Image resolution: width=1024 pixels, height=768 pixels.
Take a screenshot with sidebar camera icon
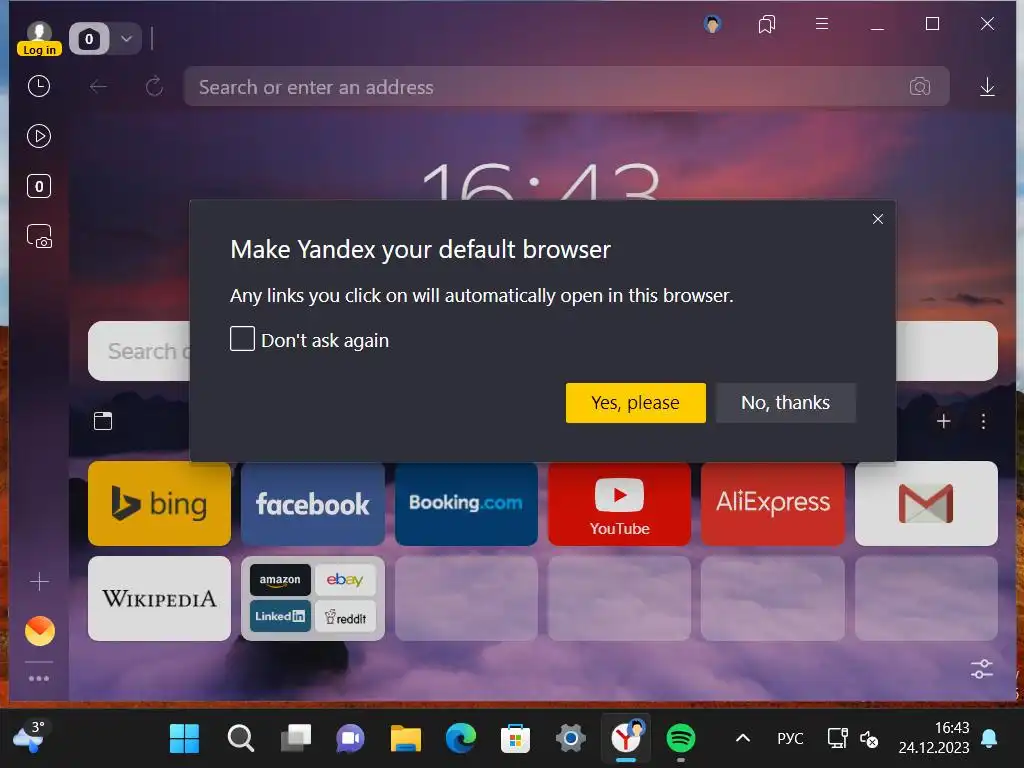39,236
